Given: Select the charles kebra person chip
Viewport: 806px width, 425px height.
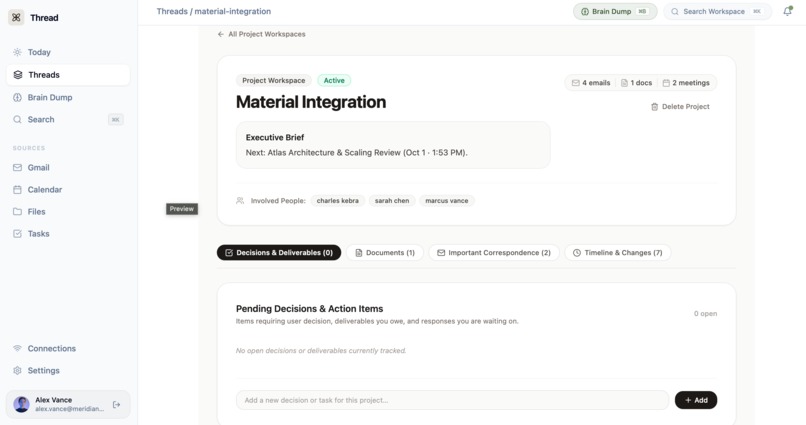Looking at the screenshot, I should coord(338,200).
